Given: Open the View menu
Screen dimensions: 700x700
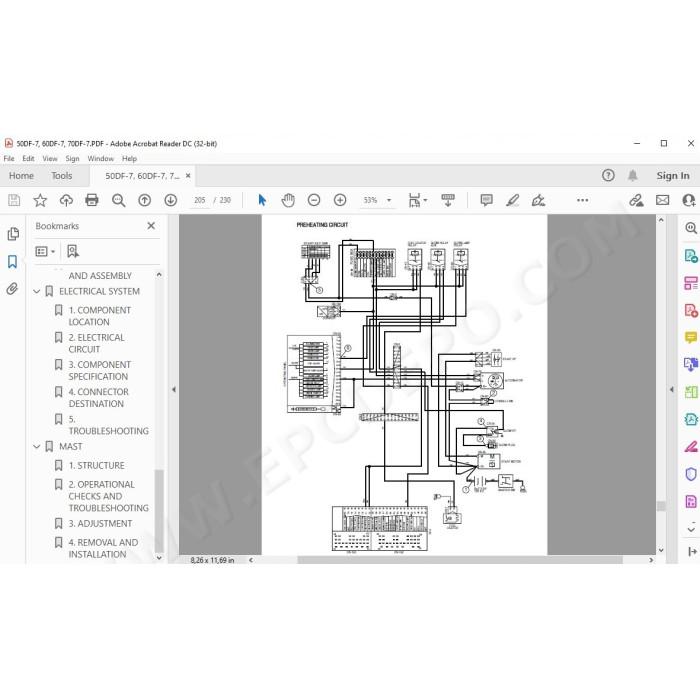Looking at the screenshot, I should coord(50,158).
